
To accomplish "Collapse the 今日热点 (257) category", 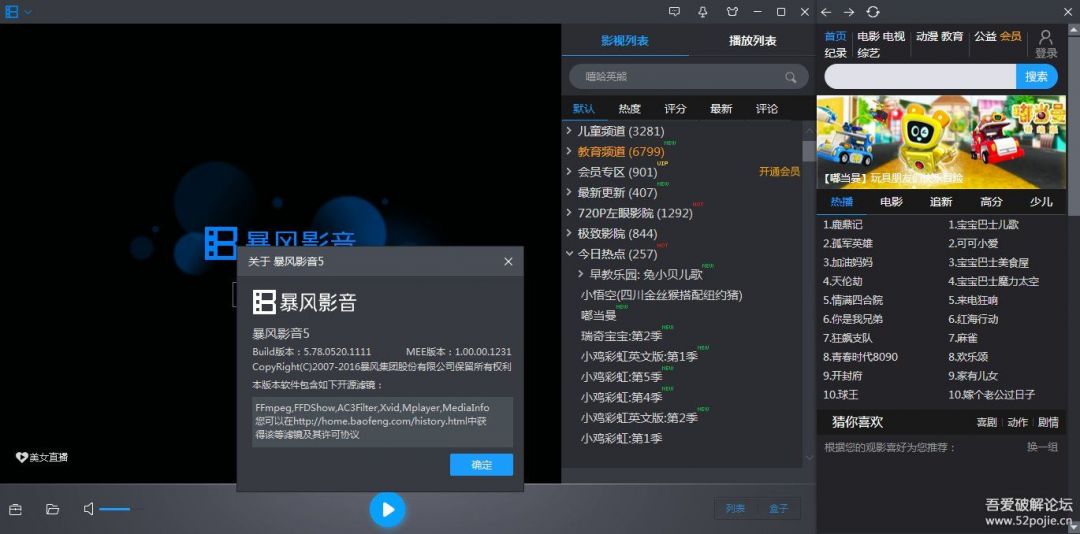I will (569, 254).
